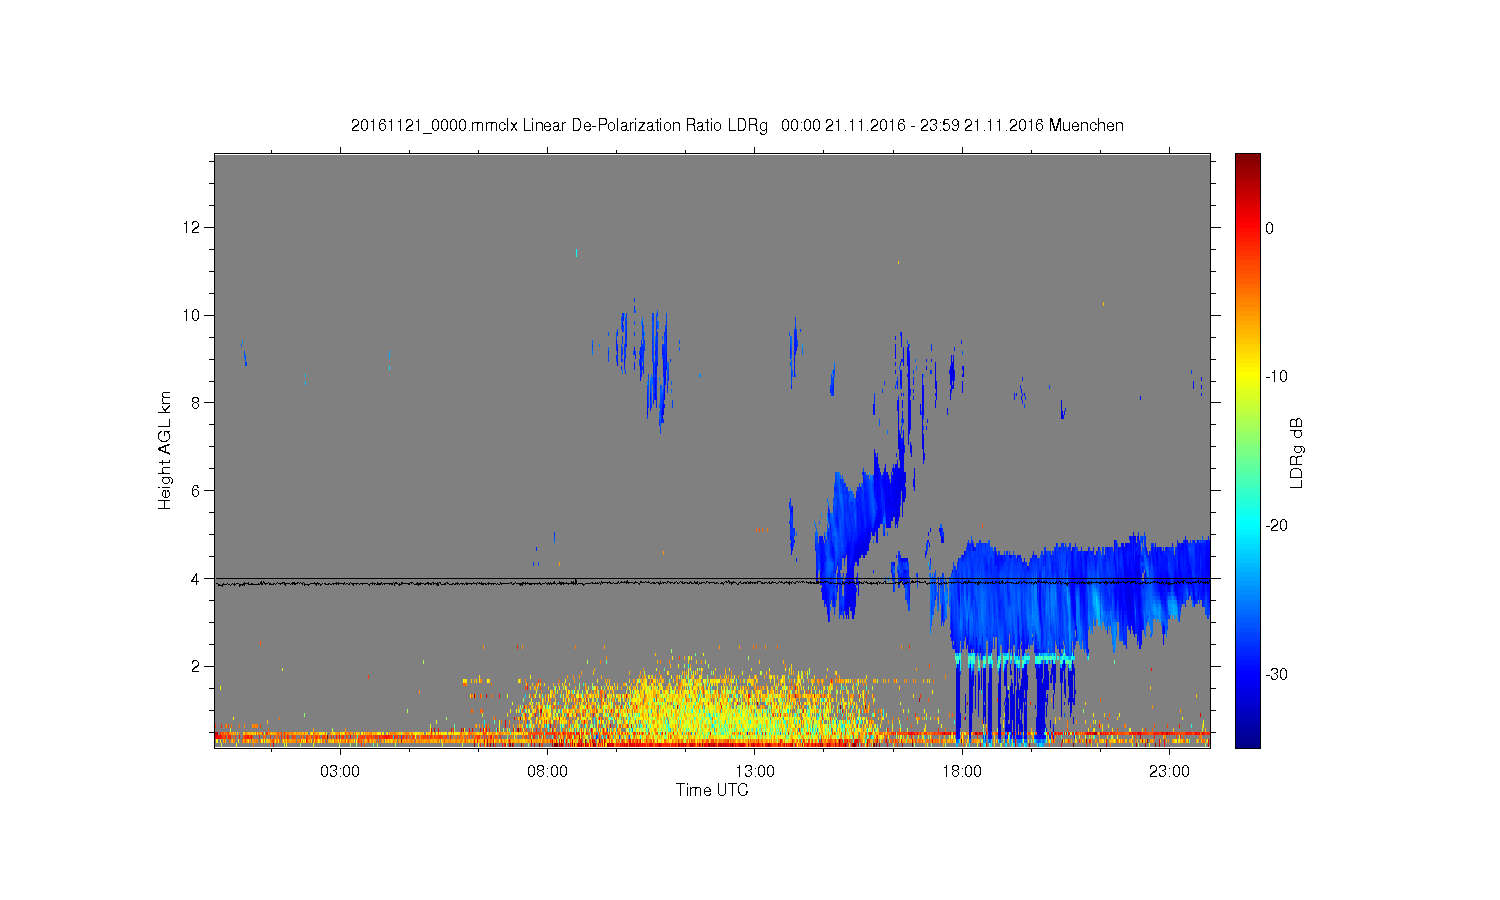
Task: Click the 'LDRg dB' colorbar label
Action: click(x=1297, y=453)
